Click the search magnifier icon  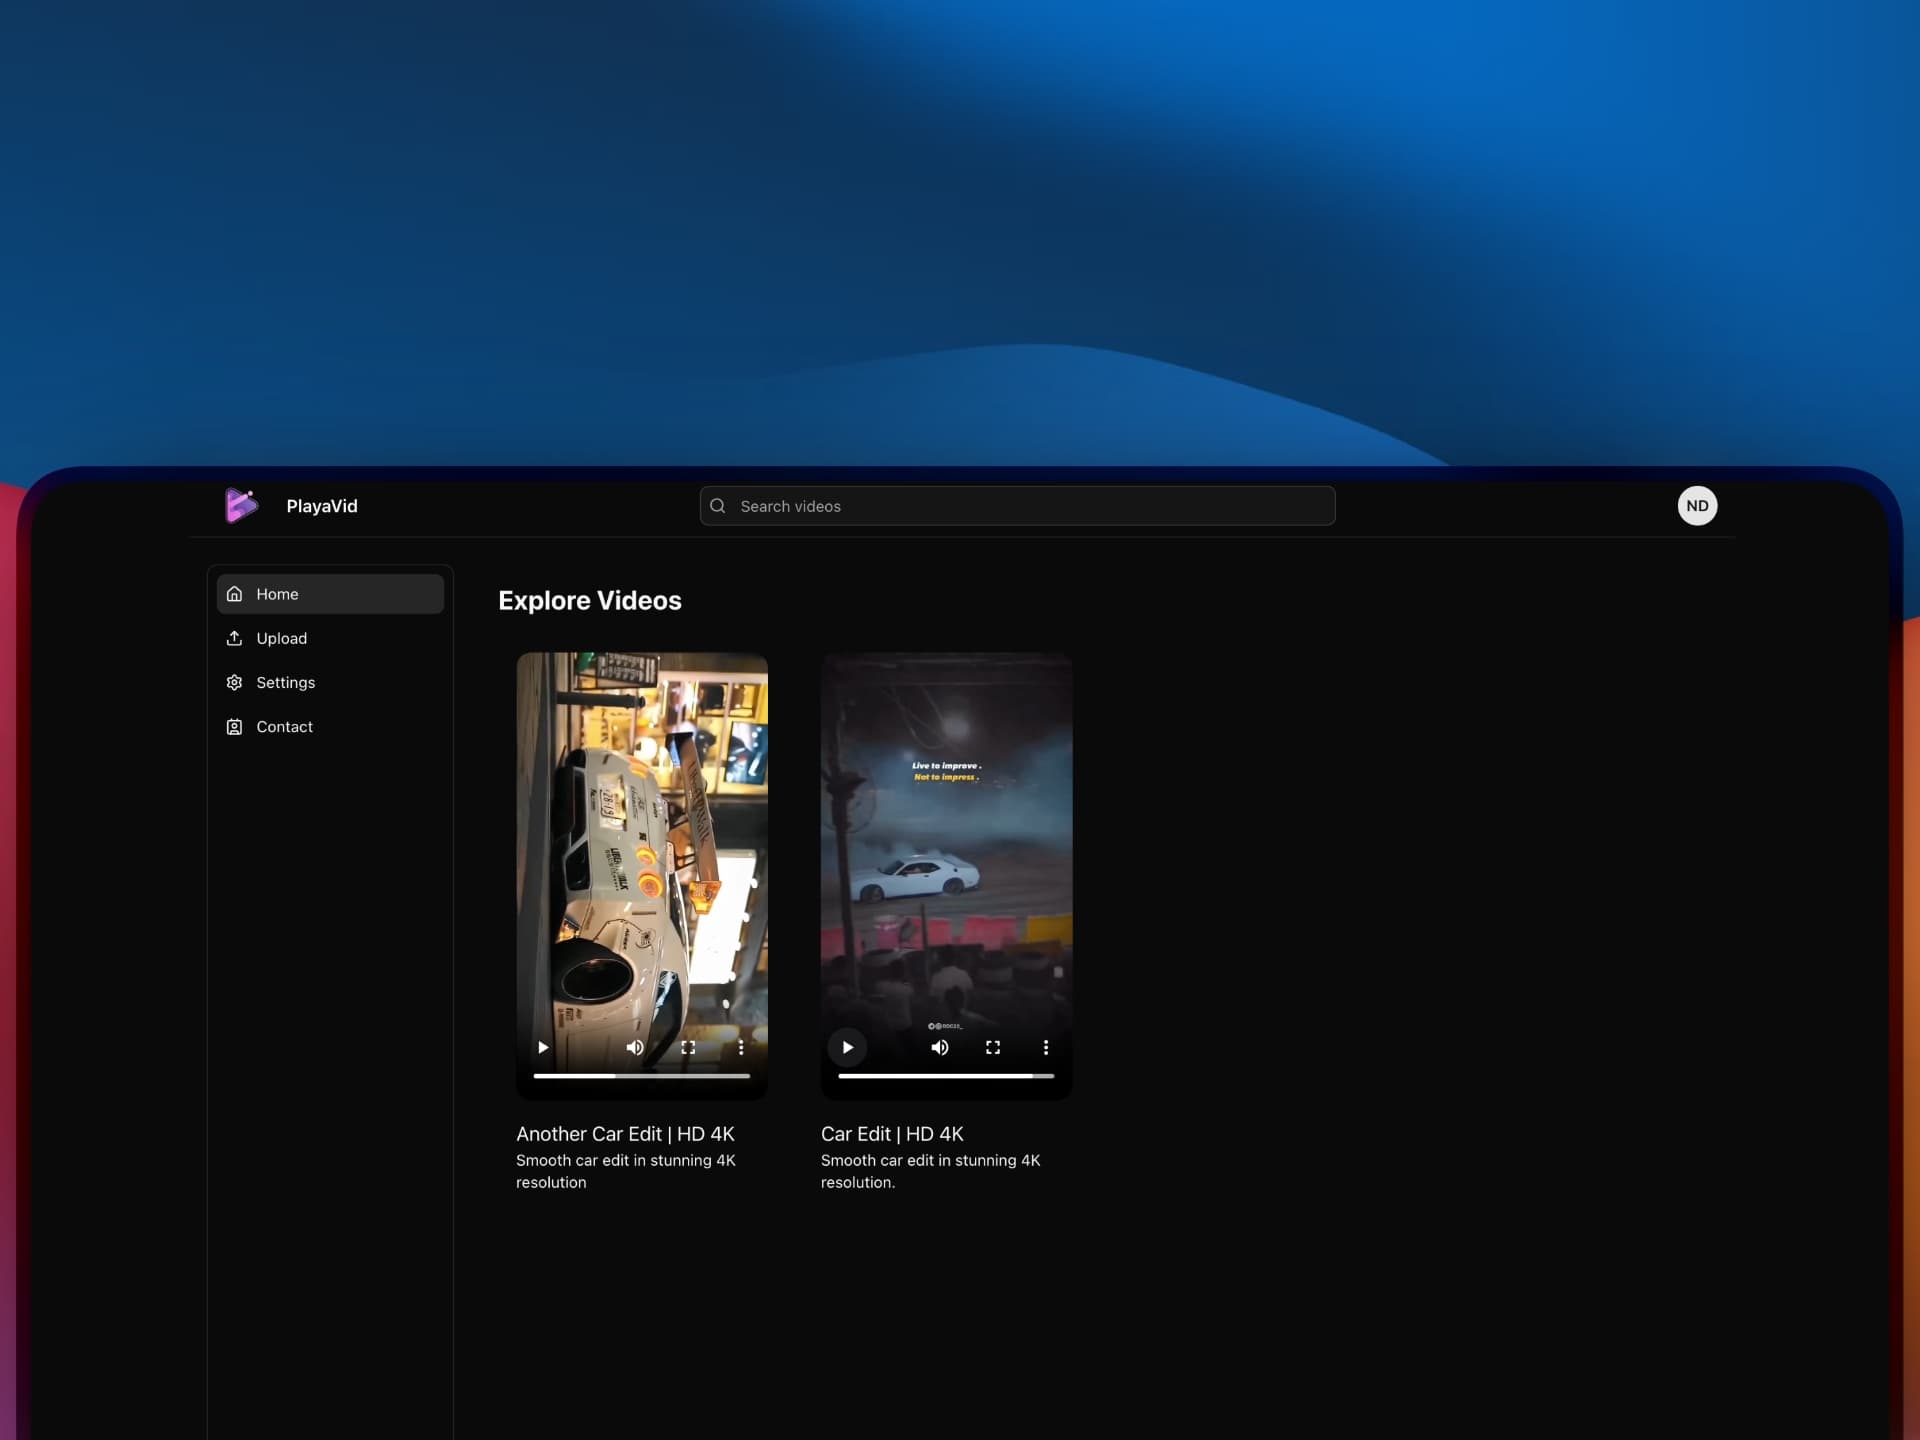coord(717,506)
